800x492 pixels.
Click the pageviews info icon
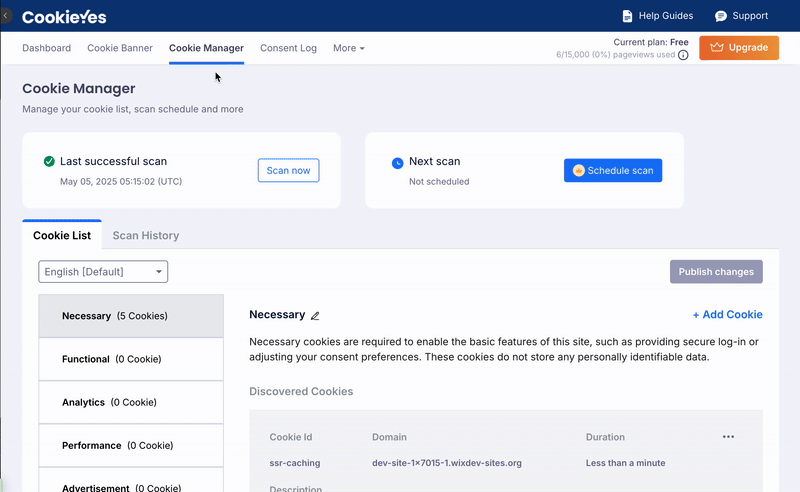click(683, 56)
